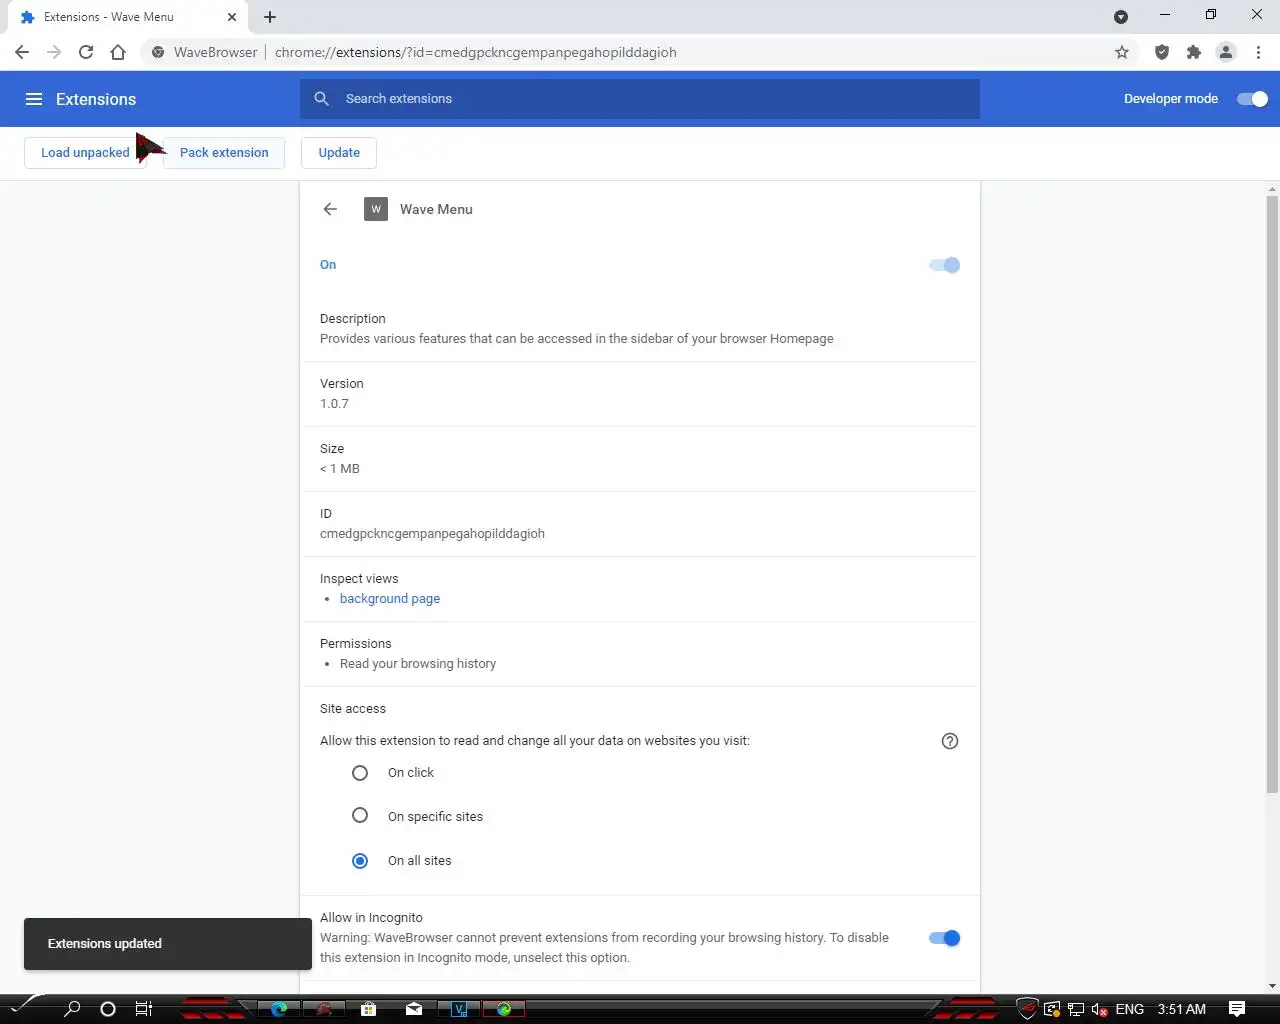The height and width of the screenshot is (1024, 1280).
Task: Launch Microsoft Edge from taskbar
Action: 279,1009
